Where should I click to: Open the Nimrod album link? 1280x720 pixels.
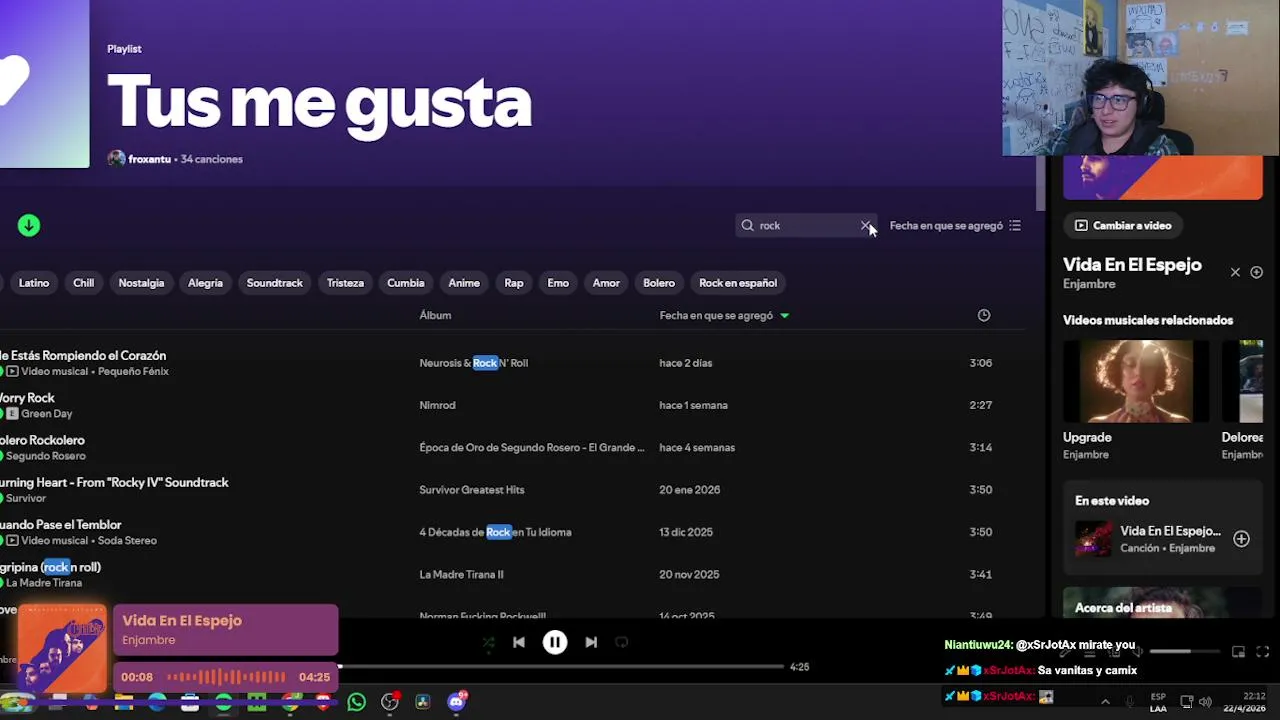click(x=437, y=405)
